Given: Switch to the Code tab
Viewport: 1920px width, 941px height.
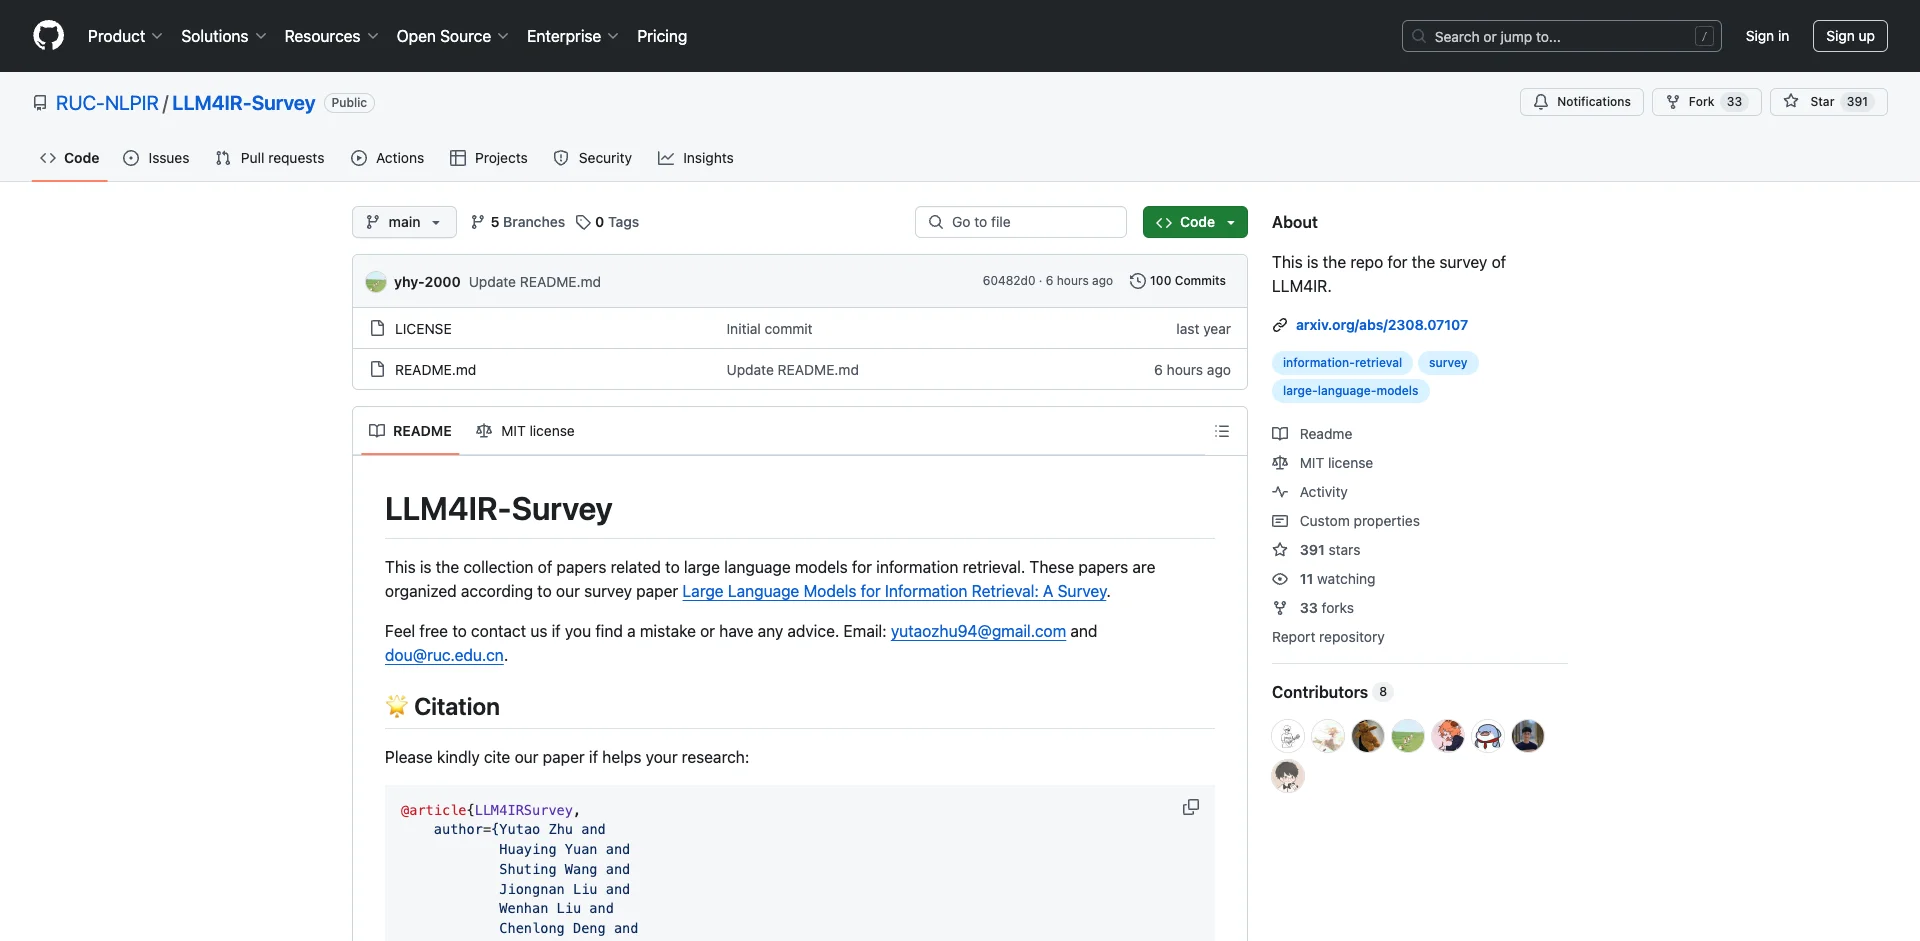Looking at the screenshot, I should [x=69, y=158].
